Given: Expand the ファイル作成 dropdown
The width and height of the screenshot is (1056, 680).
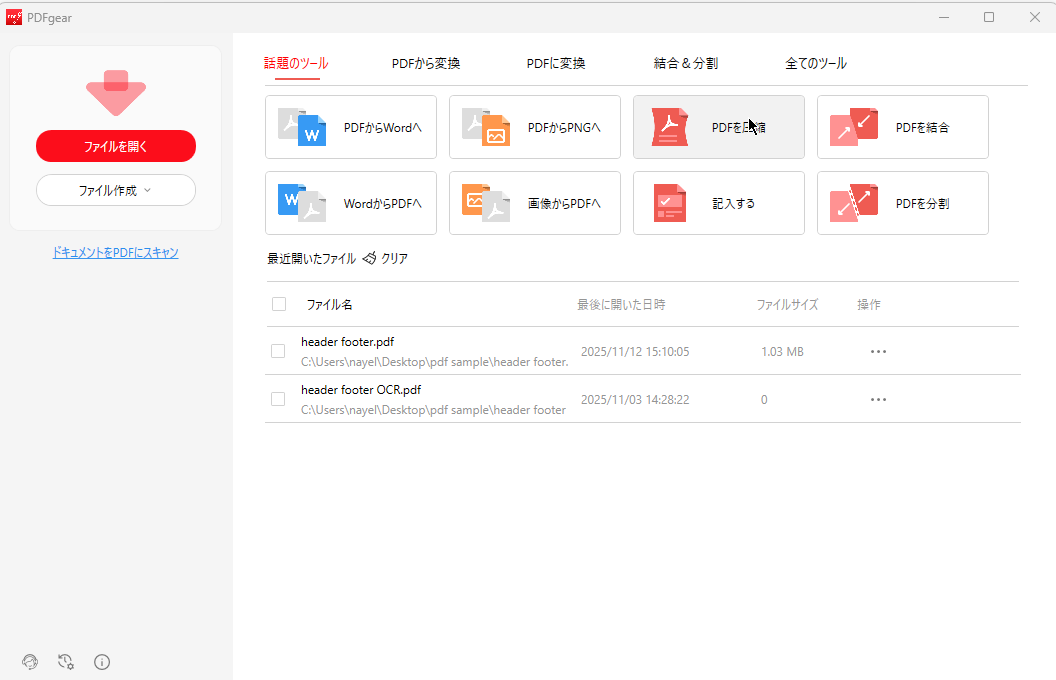Looking at the screenshot, I should tap(115, 190).
